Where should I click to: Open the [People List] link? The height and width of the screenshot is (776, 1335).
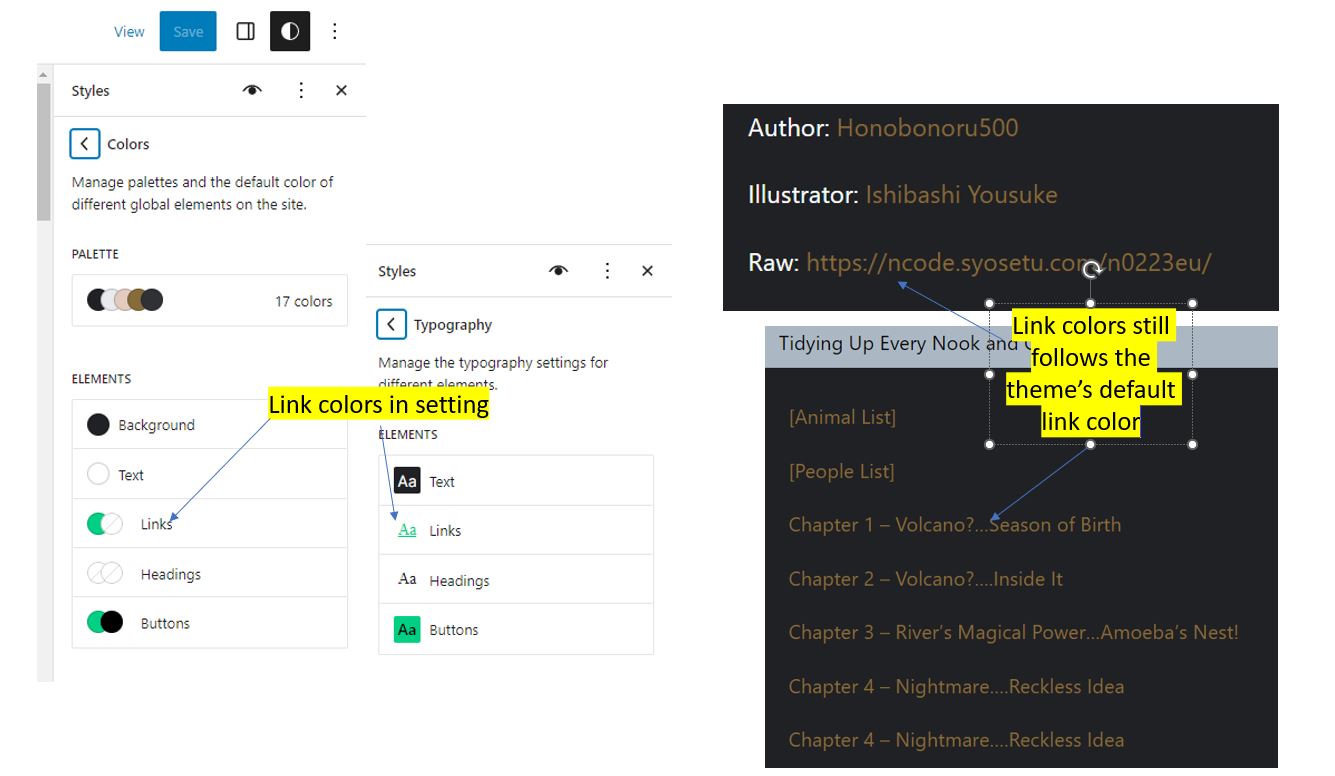click(841, 471)
